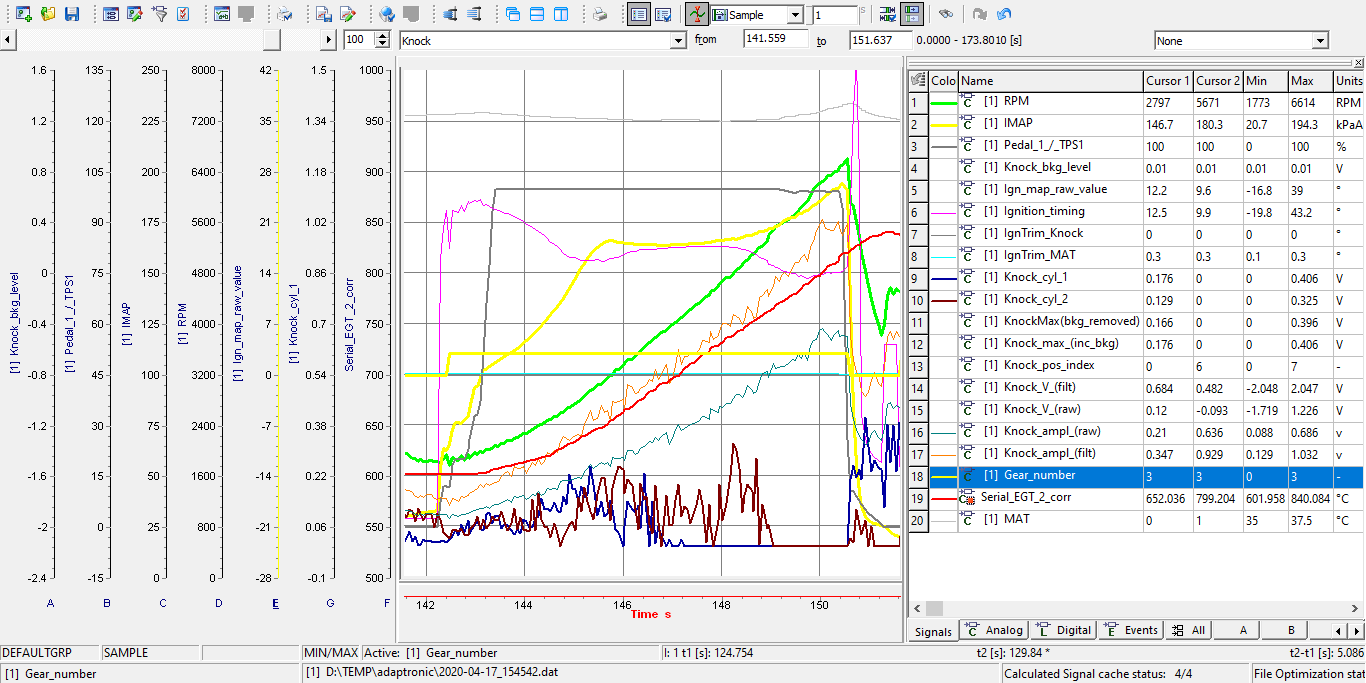Open the None dropdown at top right
Screen dimensions: 1366x683
click(x=1320, y=40)
